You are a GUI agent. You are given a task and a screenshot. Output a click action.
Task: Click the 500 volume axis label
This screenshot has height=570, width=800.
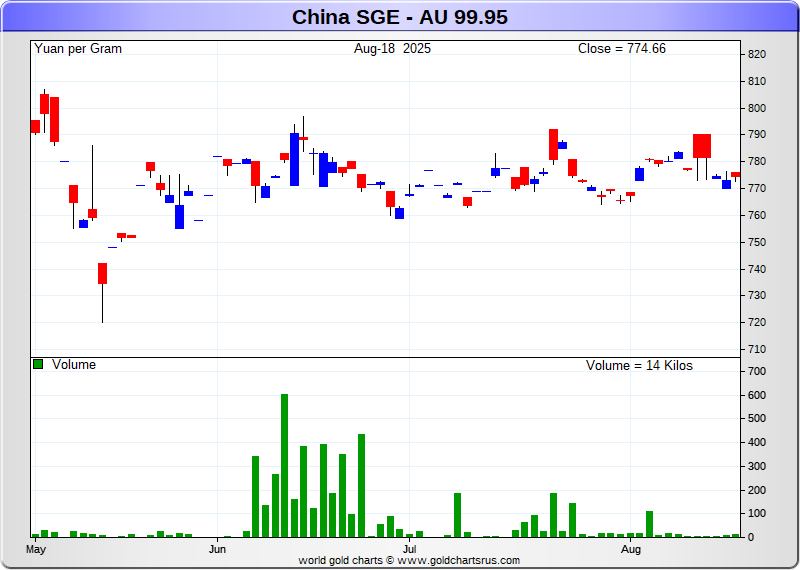(757, 418)
